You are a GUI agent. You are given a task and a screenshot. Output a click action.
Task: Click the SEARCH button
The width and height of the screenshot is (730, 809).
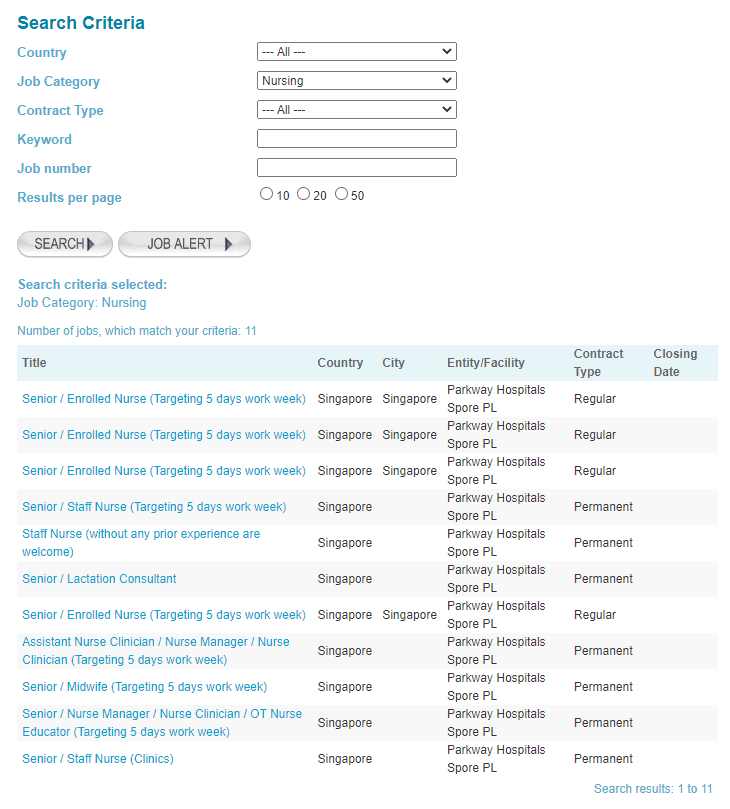[x=64, y=244]
